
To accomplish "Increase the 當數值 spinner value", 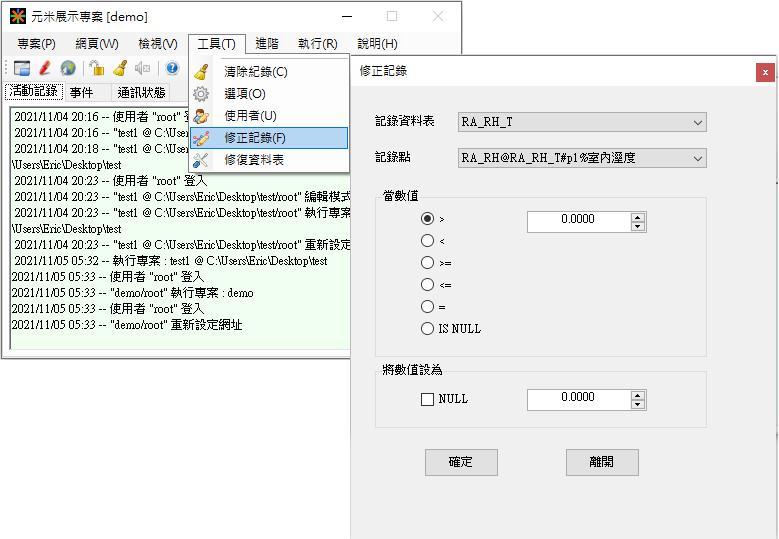I will click(x=638, y=216).
